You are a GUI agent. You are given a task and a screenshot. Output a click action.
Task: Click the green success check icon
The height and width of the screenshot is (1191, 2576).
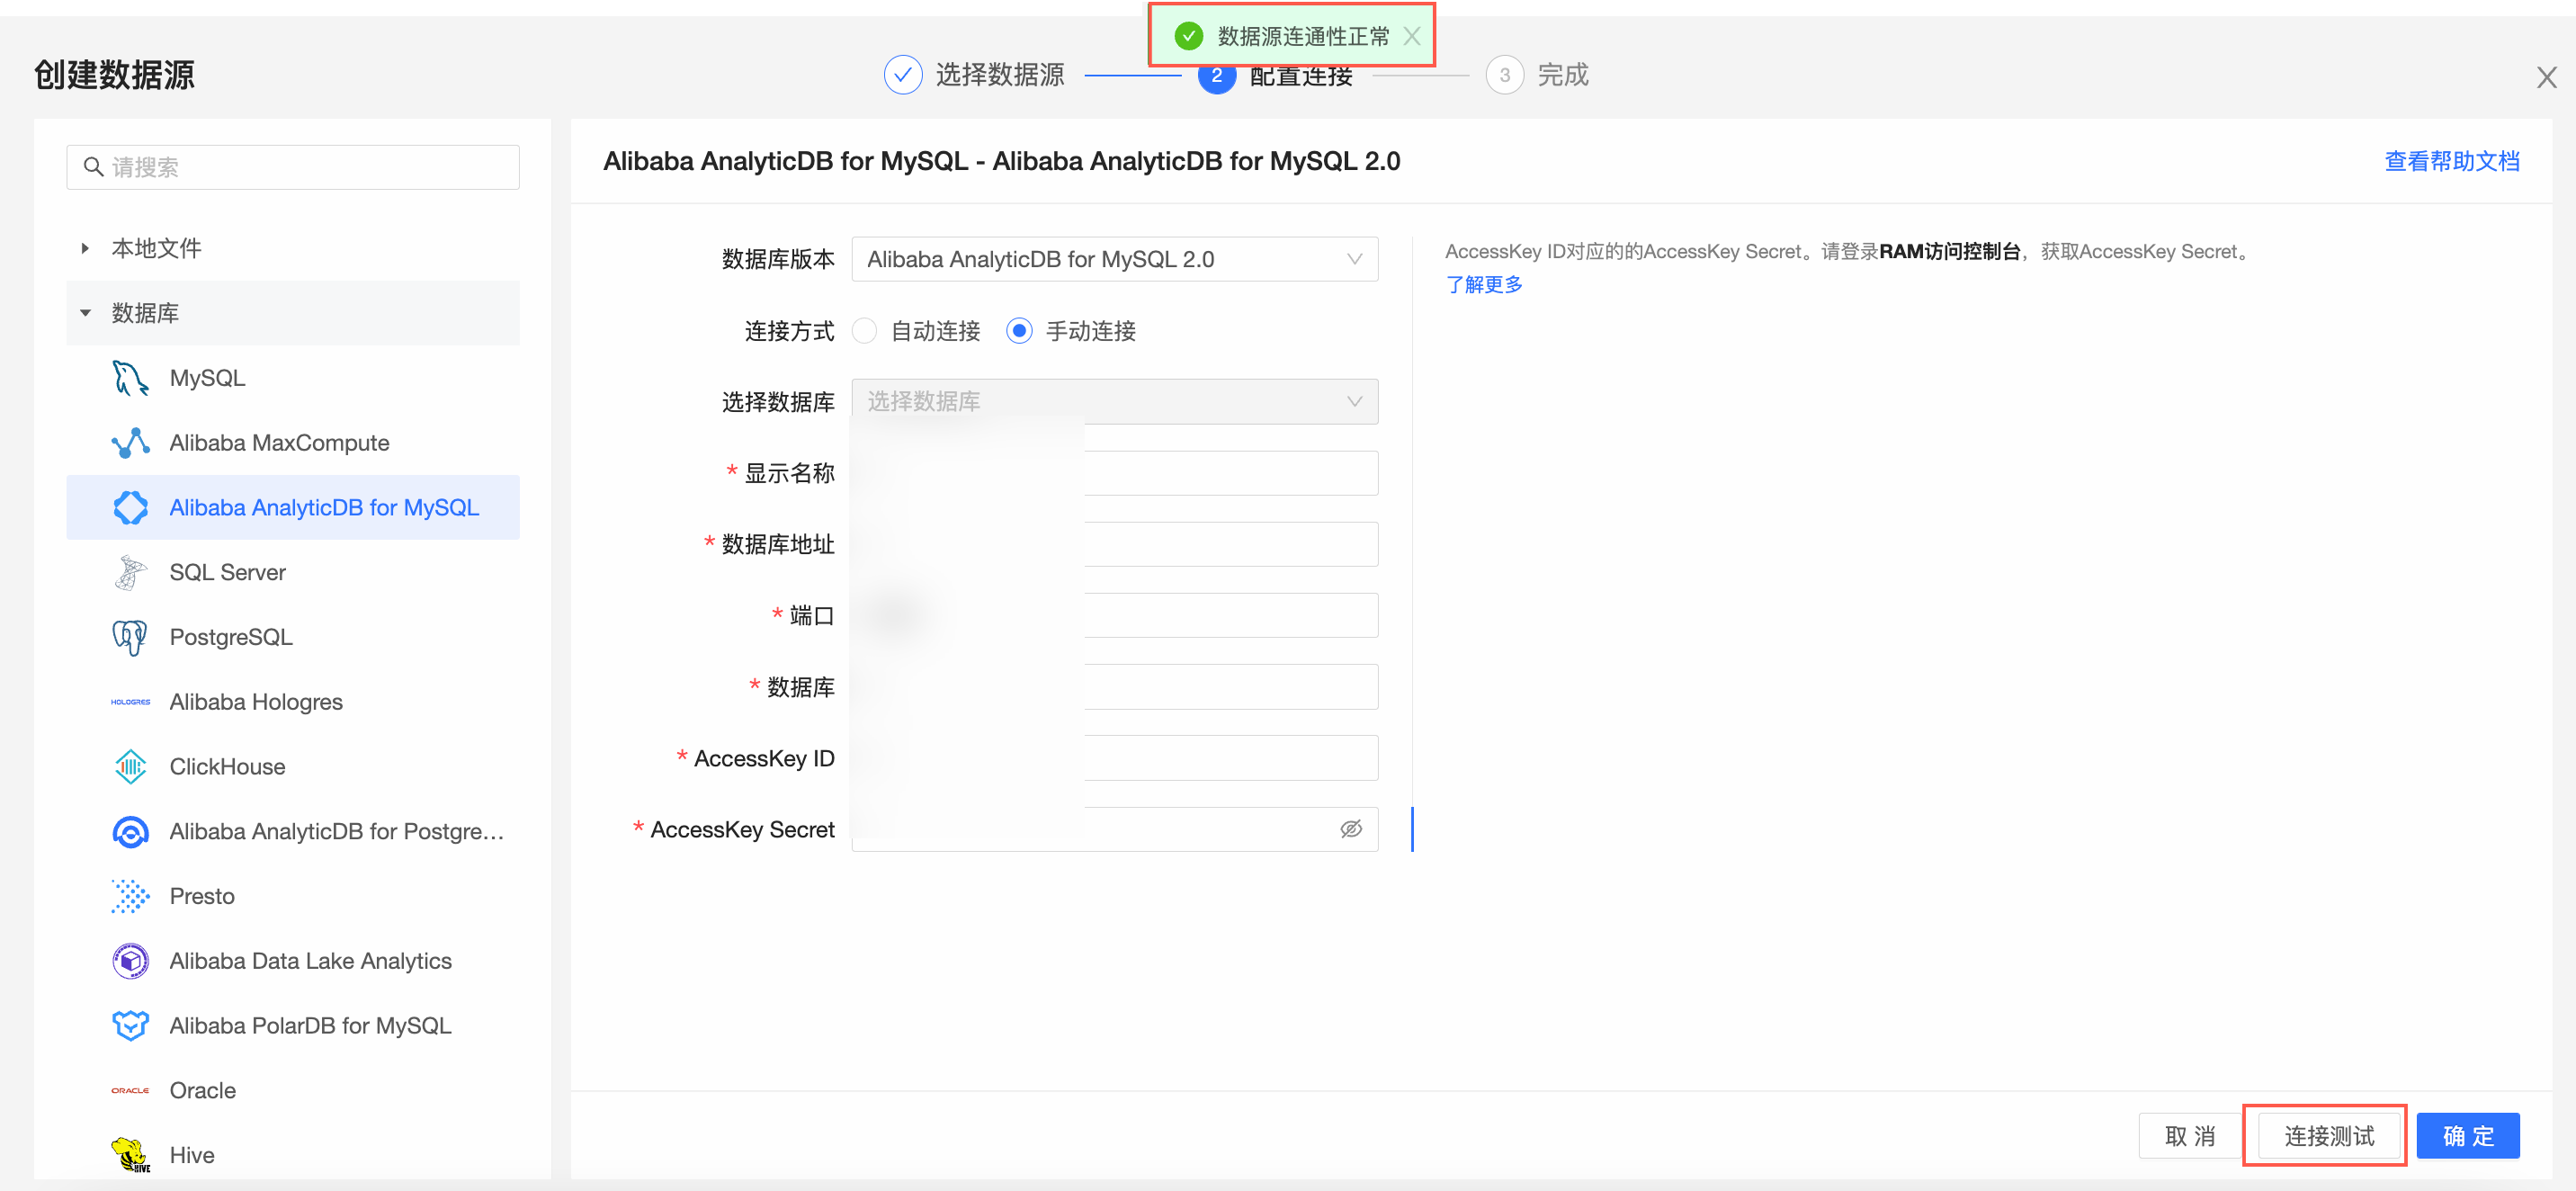pos(1188,36)
